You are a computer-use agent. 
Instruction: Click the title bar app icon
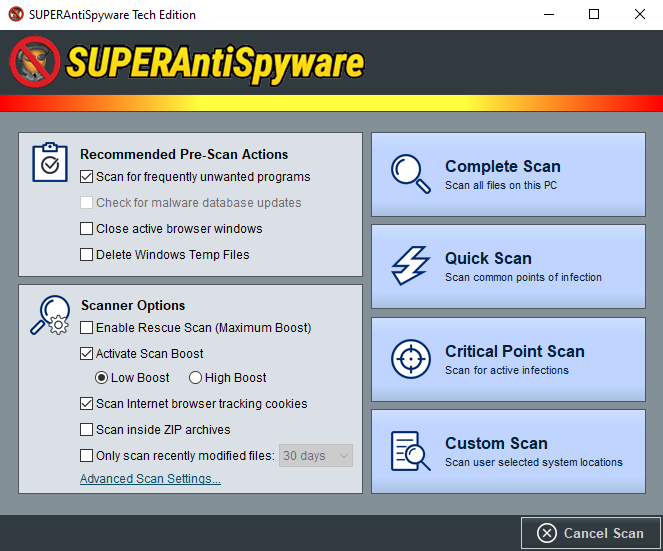(x=15, y=15)
